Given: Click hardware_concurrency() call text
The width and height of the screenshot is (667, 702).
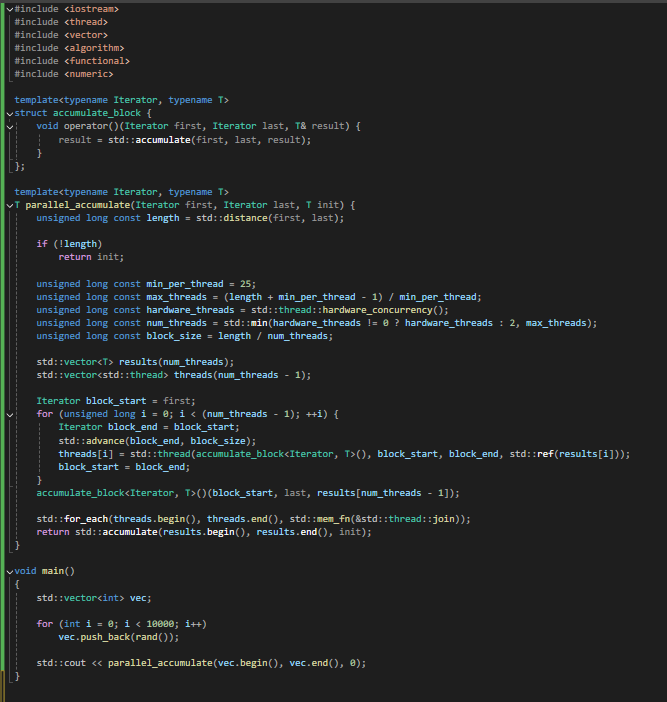Looking at the screenshot, I should pyautogui.click(x=385, y=309).
